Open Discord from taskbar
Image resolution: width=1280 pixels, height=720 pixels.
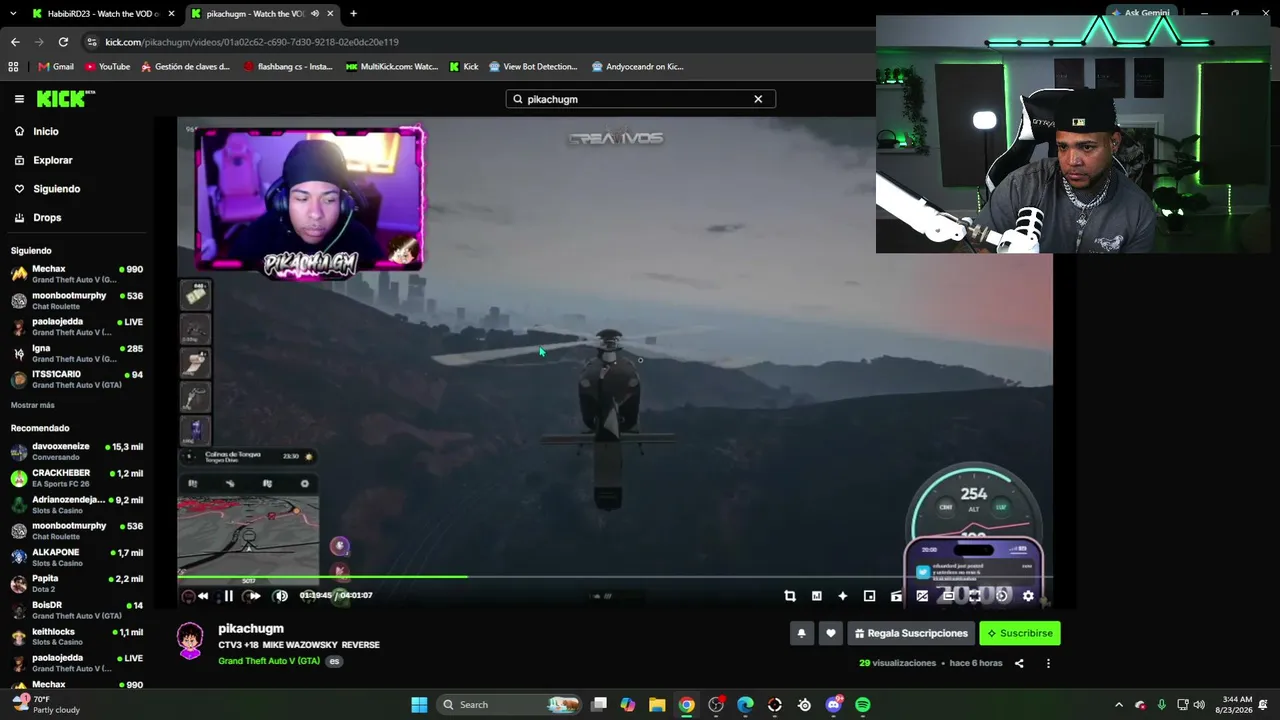(834, 705)
